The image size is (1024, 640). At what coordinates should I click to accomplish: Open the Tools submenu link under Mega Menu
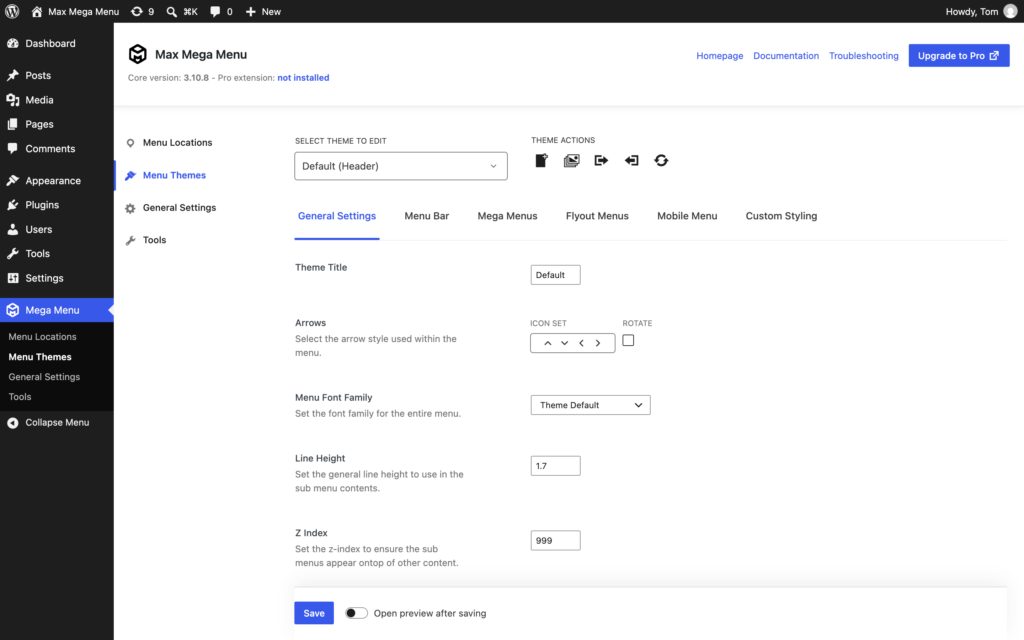(20, 396)
